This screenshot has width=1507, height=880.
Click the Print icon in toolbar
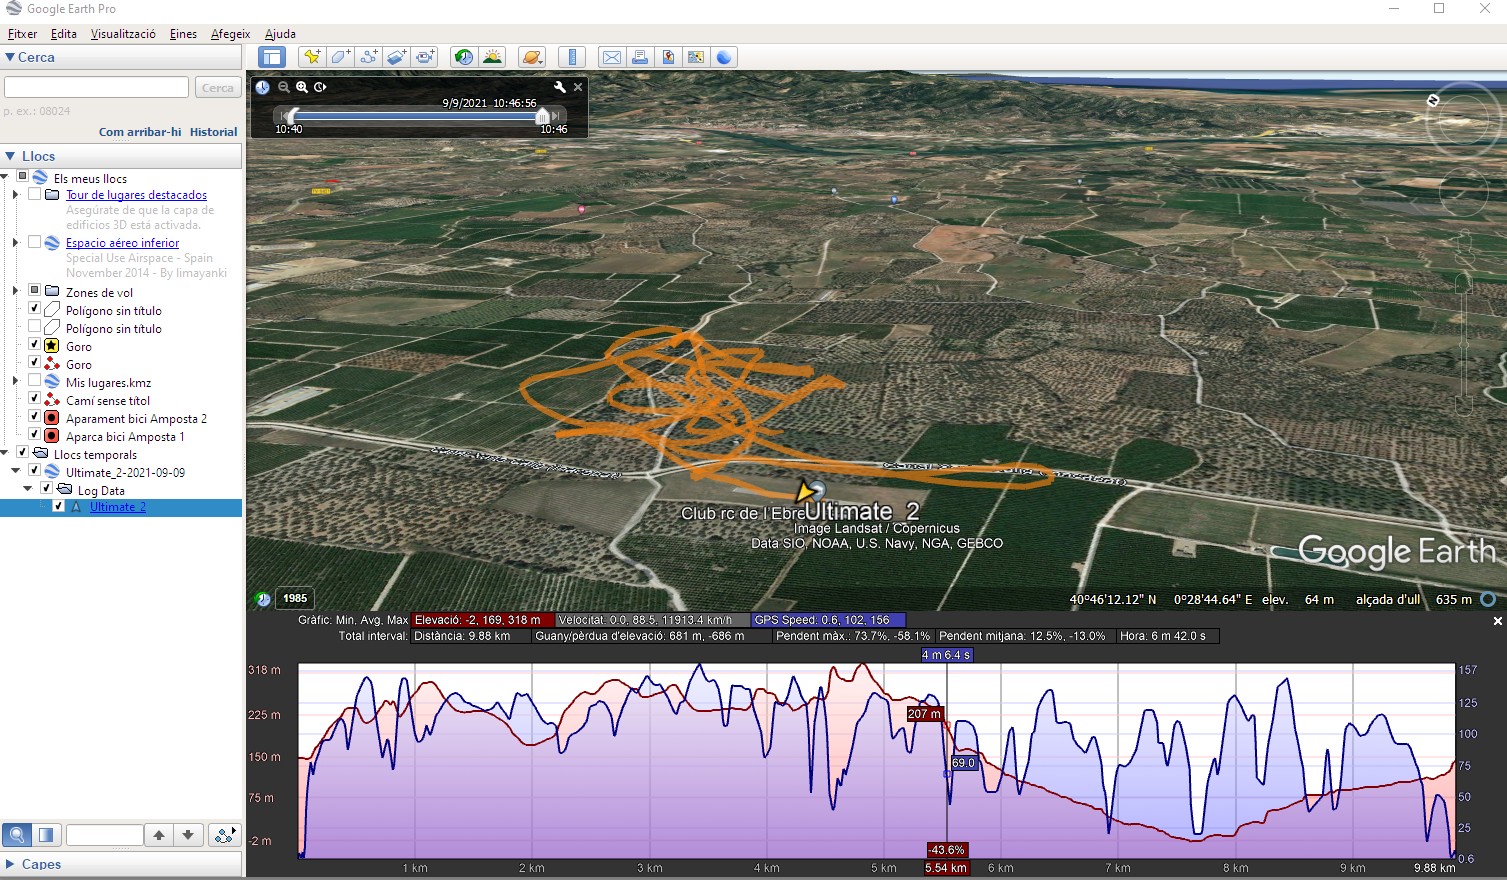coord(640,57)
